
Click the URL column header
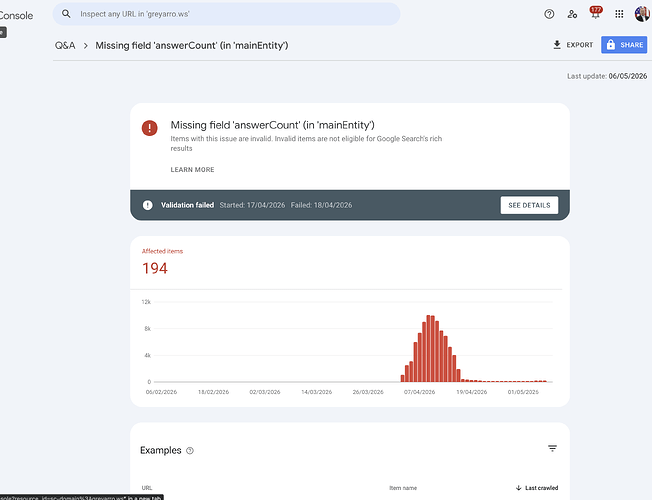tap(147, 488)
